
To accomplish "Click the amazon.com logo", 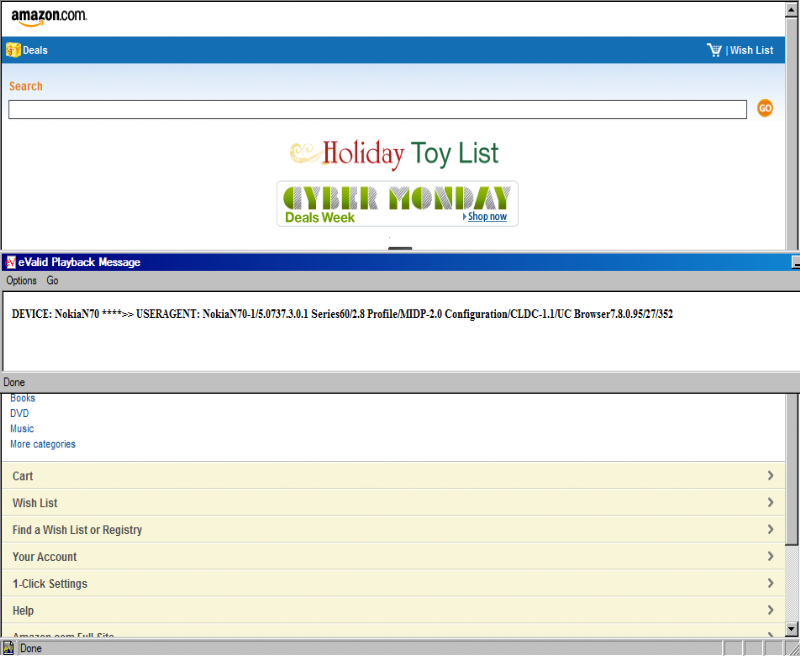I will pyautogui.click(x=49, y=17).
